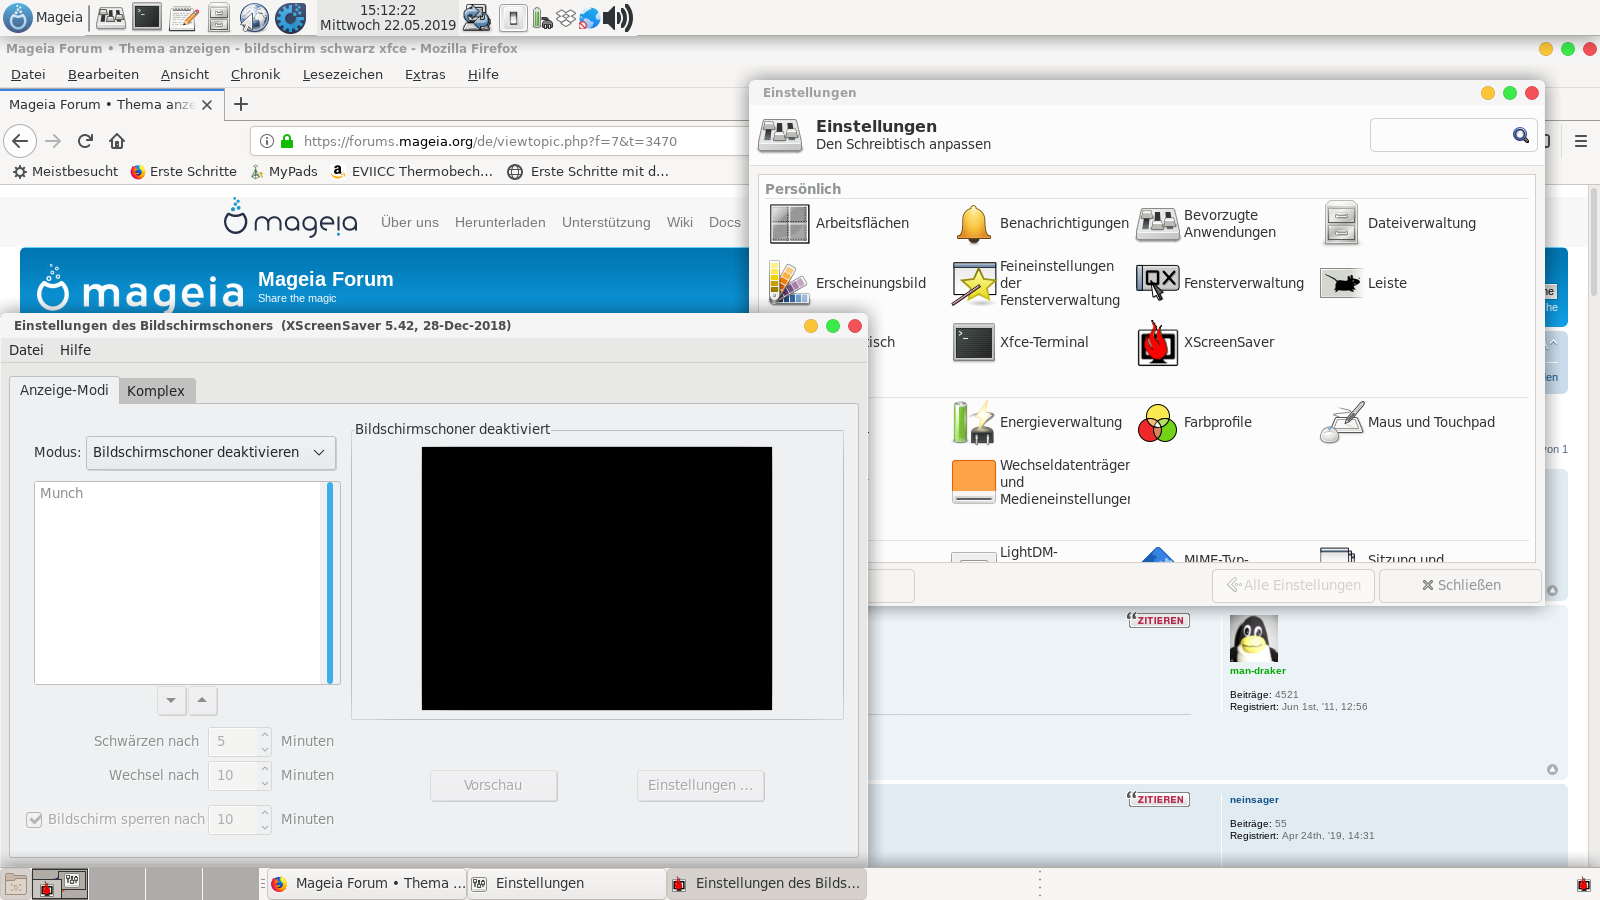1600x900 pixels.
Task: Open Dateiverwaltung settings
Action: tap(1398, 223)
